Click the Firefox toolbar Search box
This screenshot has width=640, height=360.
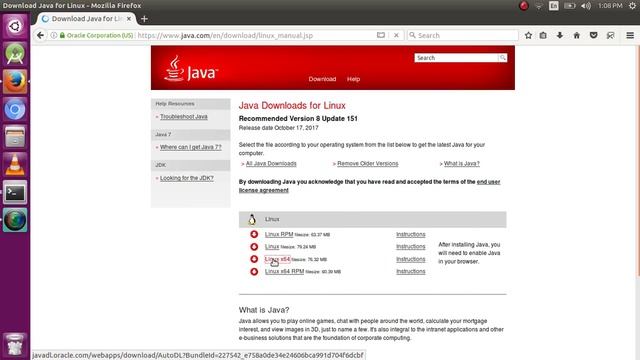[463, 36]
